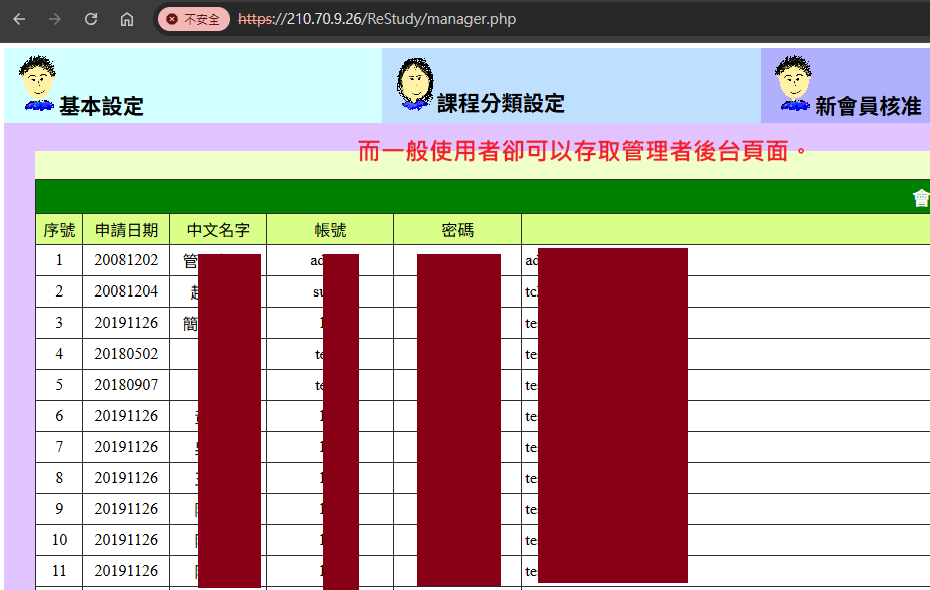Open the 基本設定 tab
This screenshot has height=590, width=930.
click(101, 107)
